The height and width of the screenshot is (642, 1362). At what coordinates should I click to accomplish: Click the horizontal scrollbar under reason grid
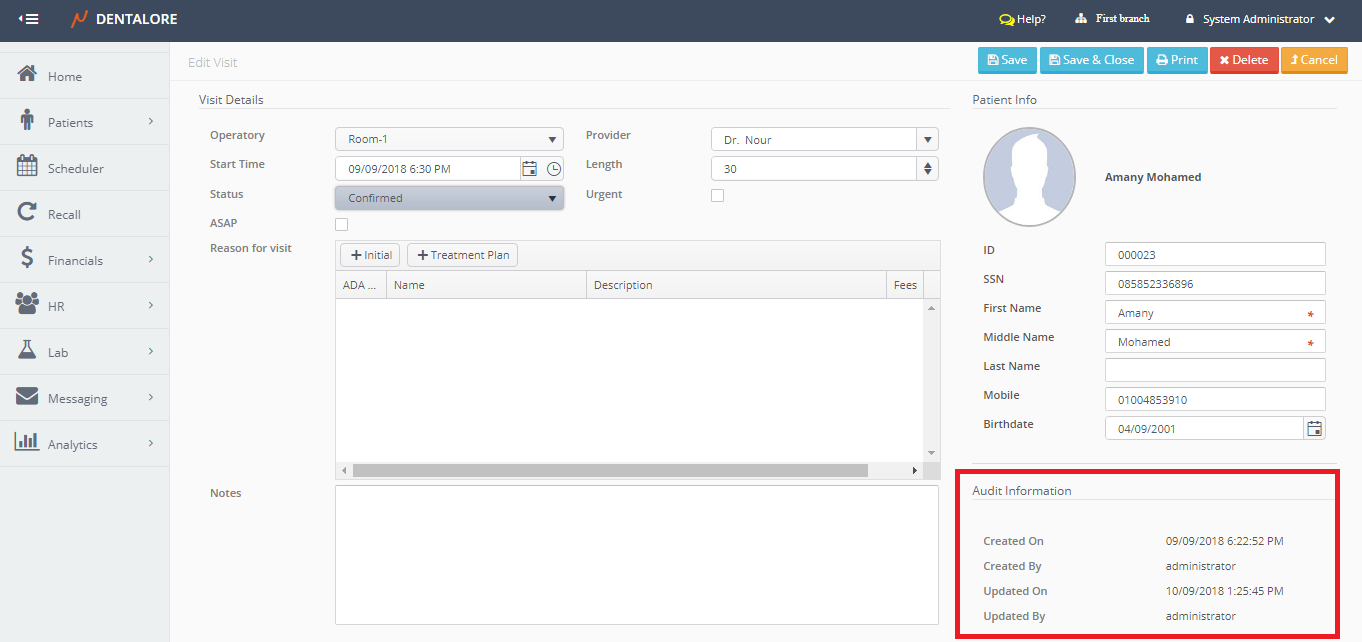pos(610,470)
